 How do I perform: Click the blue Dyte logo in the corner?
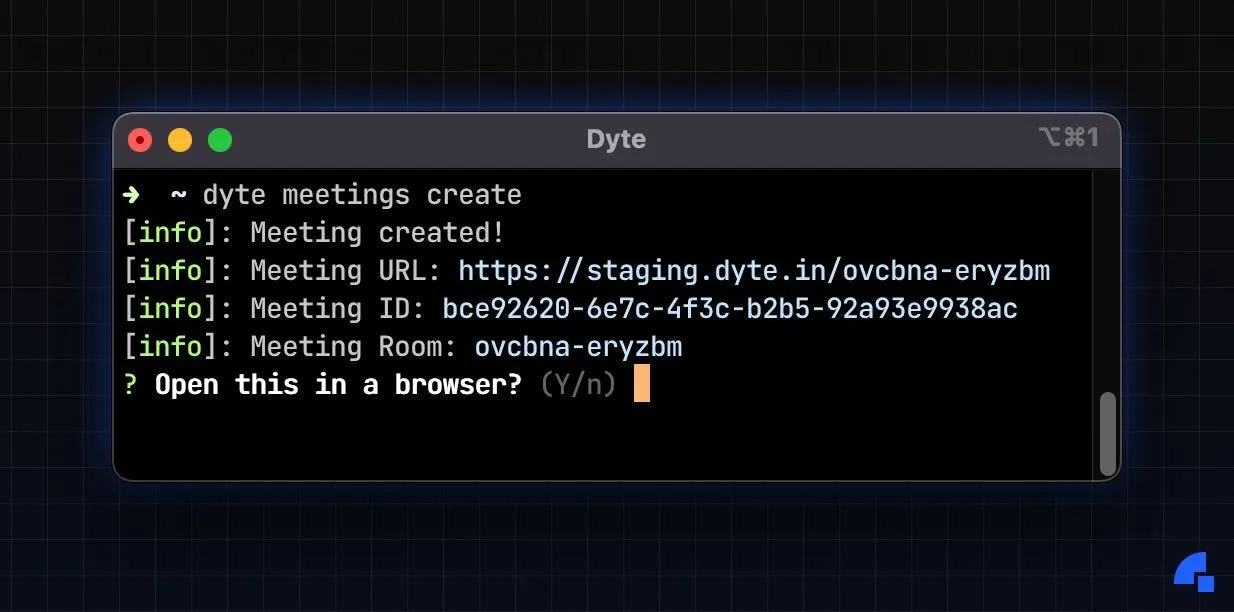point(1194,572)
